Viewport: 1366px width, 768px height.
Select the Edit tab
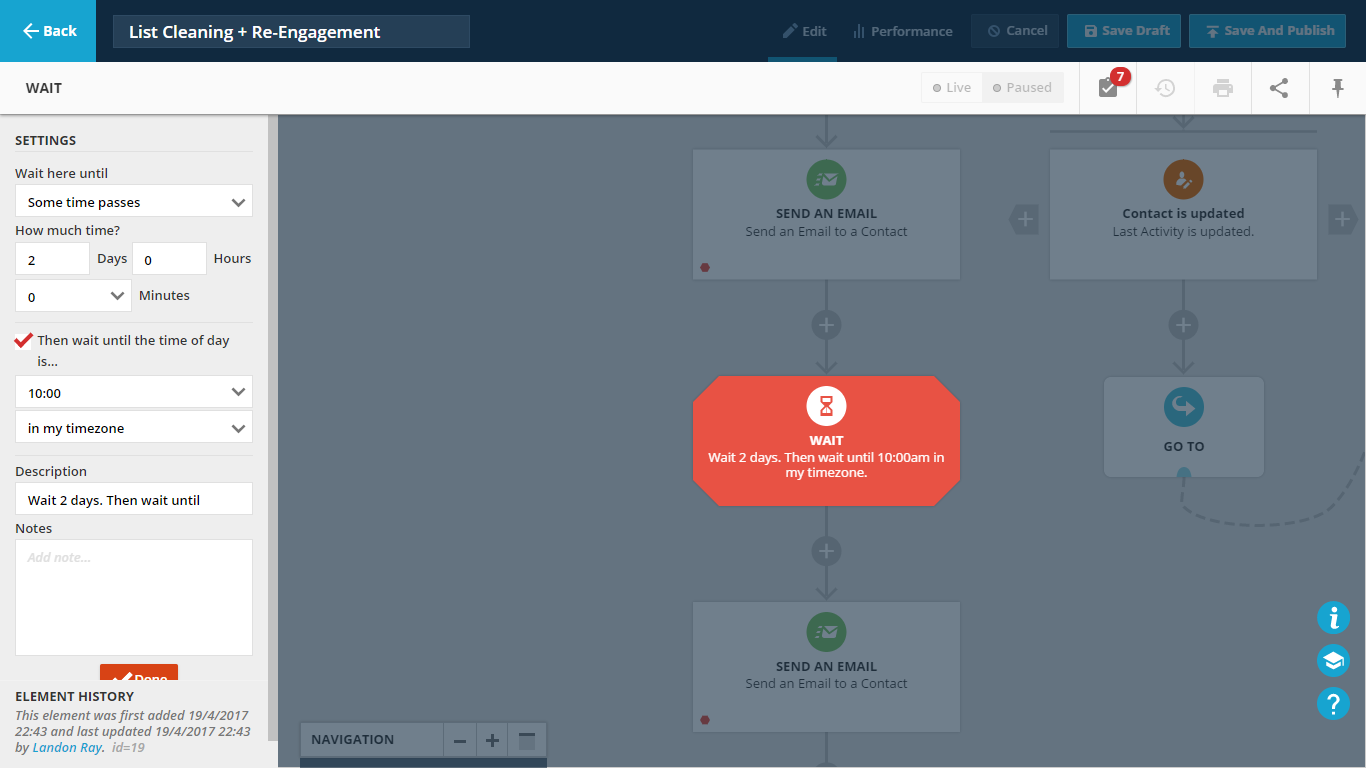pyautogui.click(x=804, y=31)
